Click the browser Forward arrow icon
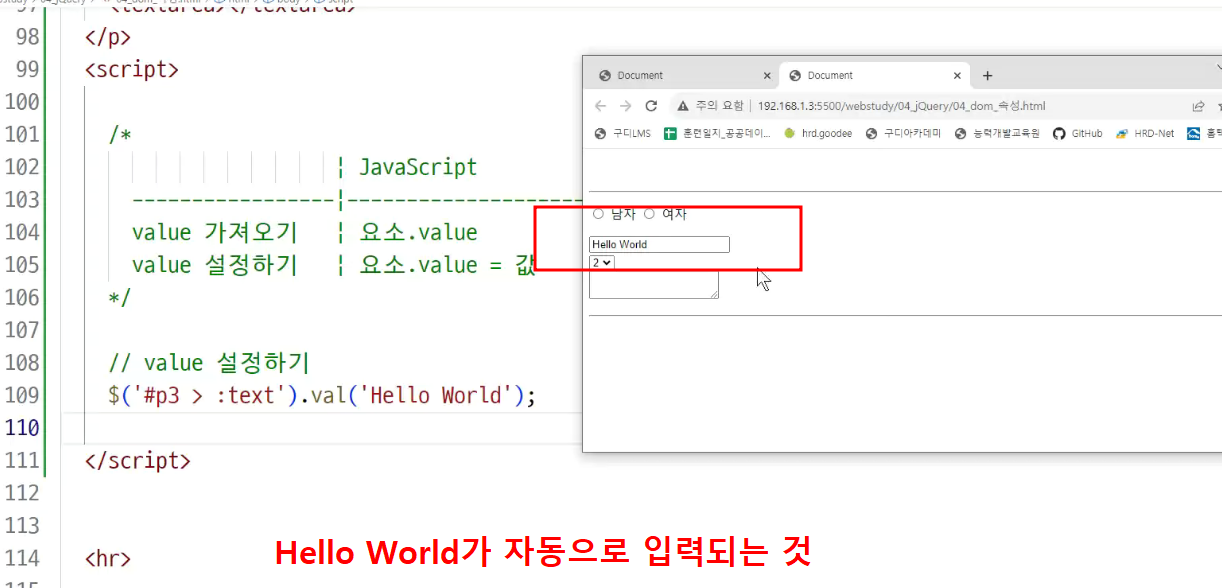This screenshot has height=588, width=1222. tap(625, 106)
